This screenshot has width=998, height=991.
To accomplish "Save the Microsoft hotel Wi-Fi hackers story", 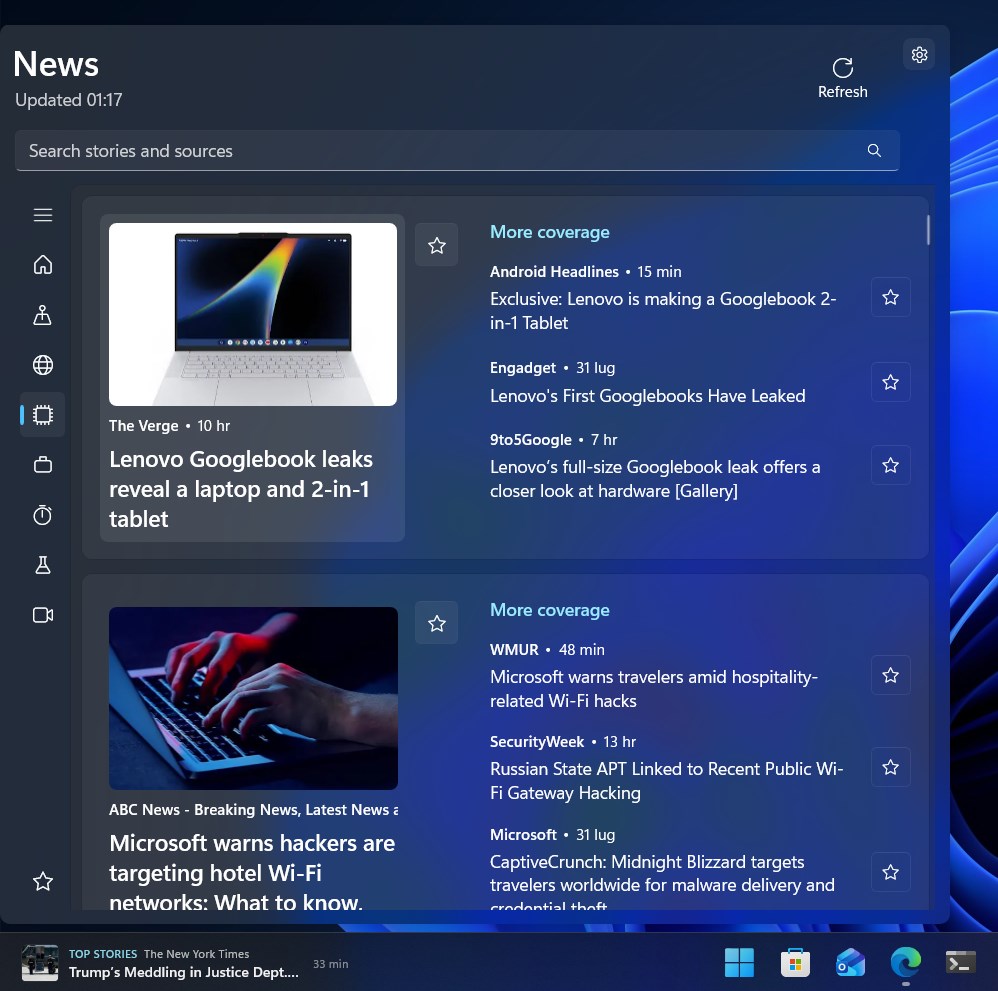I will click(x=437, y=623).
